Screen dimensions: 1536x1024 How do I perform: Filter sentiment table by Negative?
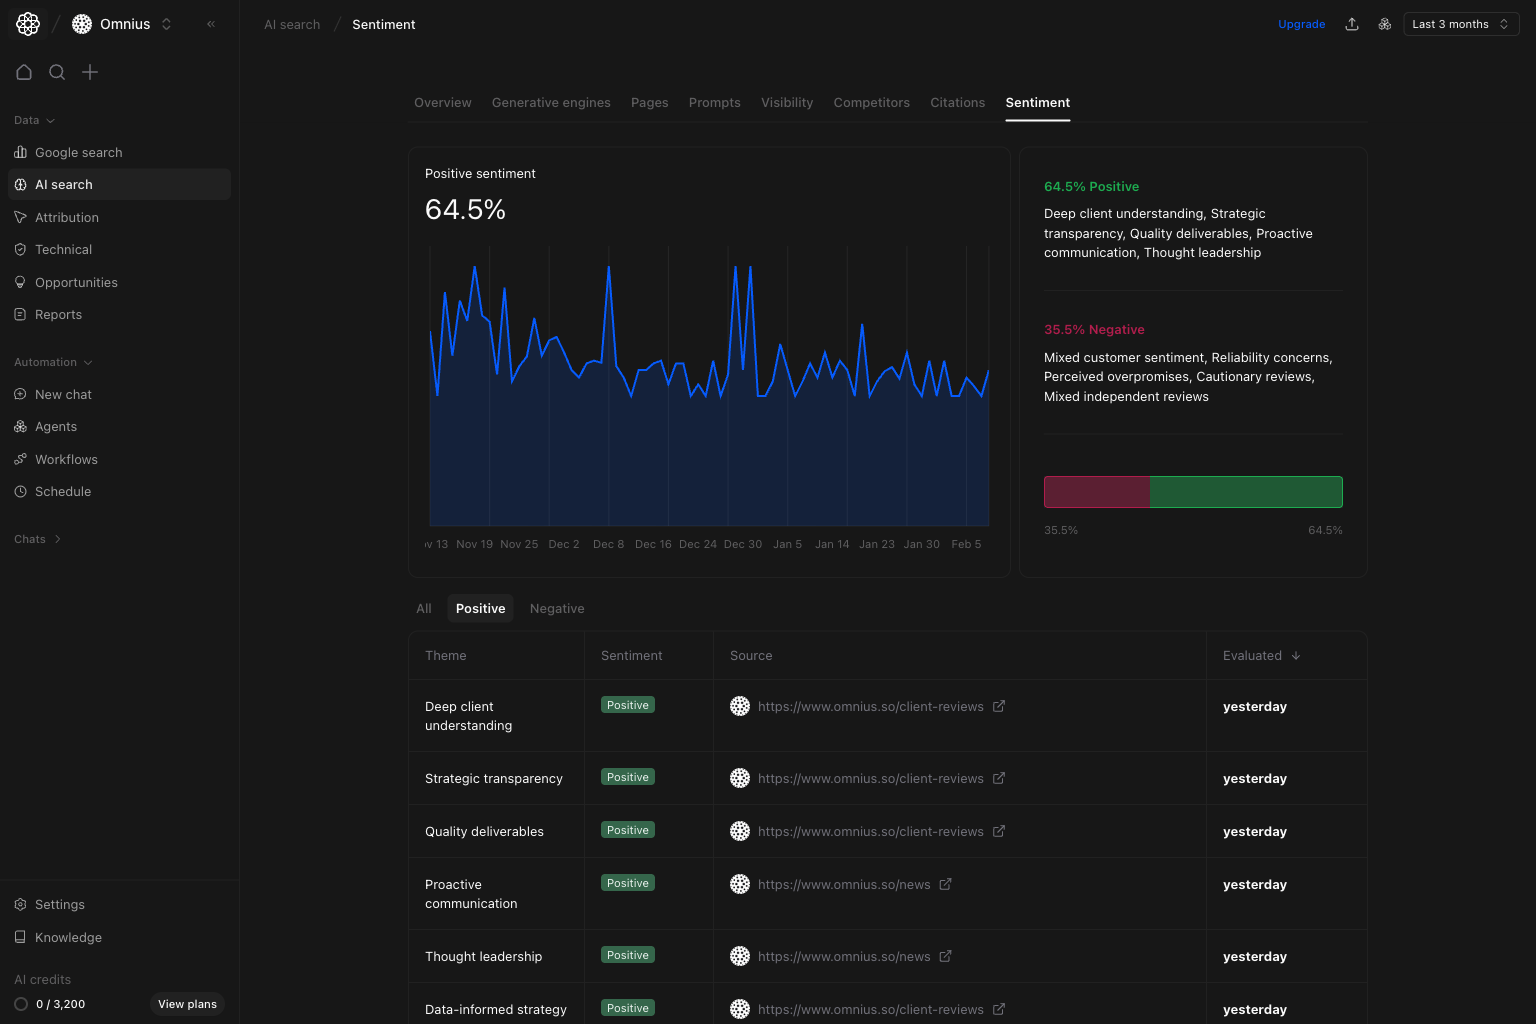557,608
